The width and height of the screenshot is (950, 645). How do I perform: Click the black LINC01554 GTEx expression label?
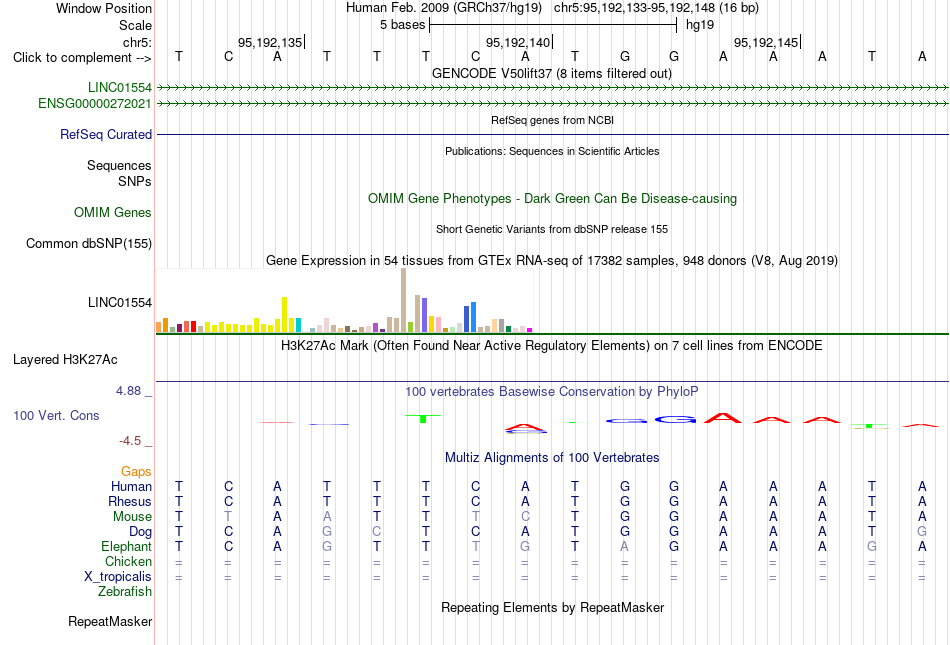(x=119, y=302)
